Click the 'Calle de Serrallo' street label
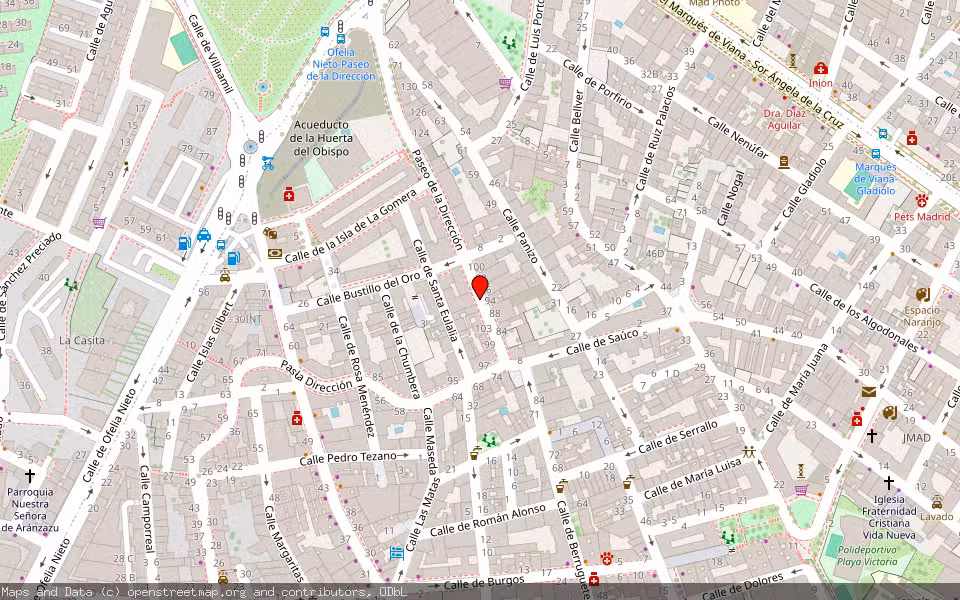Screen dimensions: 960x600 point(678,437)
